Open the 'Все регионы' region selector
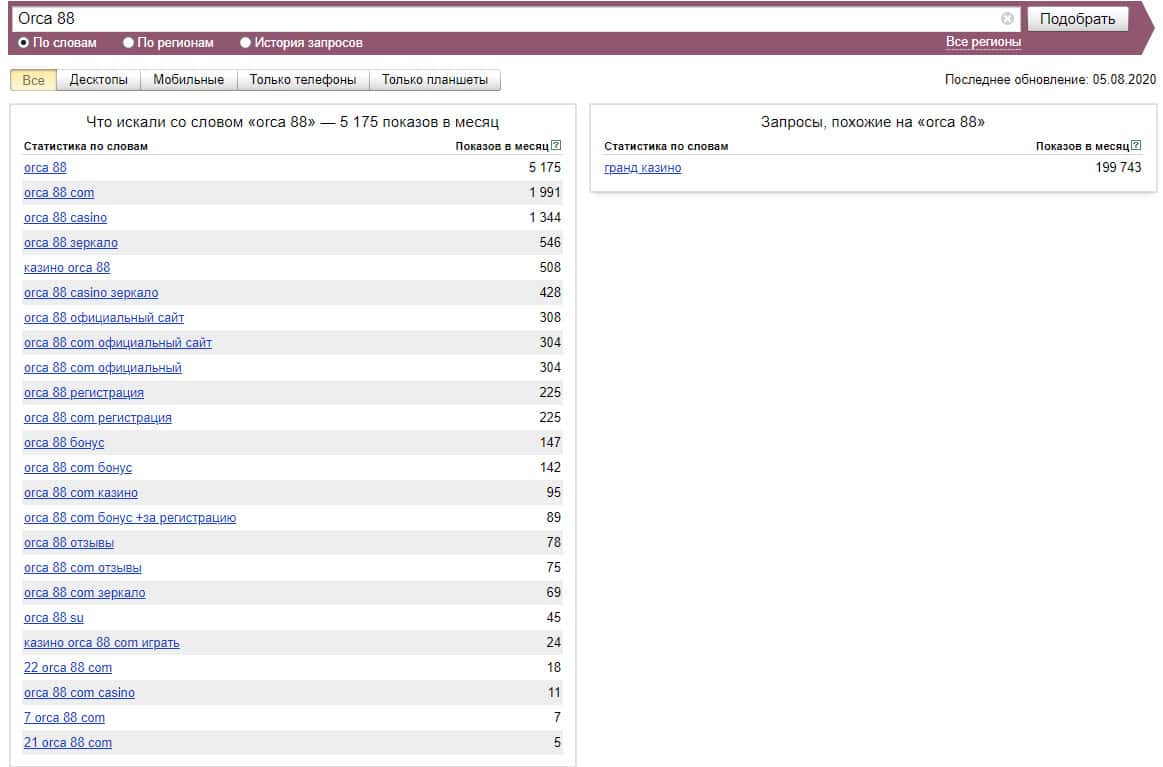This screenshot has height=767, width=1163. click(x=983, y=42)
